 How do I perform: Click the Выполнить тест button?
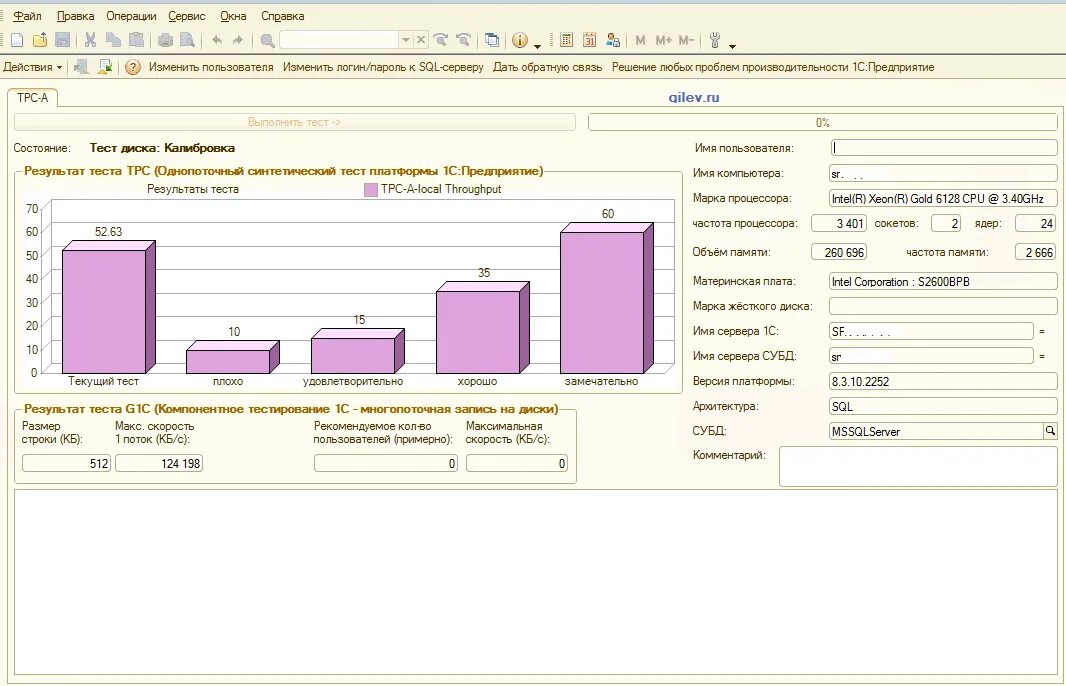[294, 122]
